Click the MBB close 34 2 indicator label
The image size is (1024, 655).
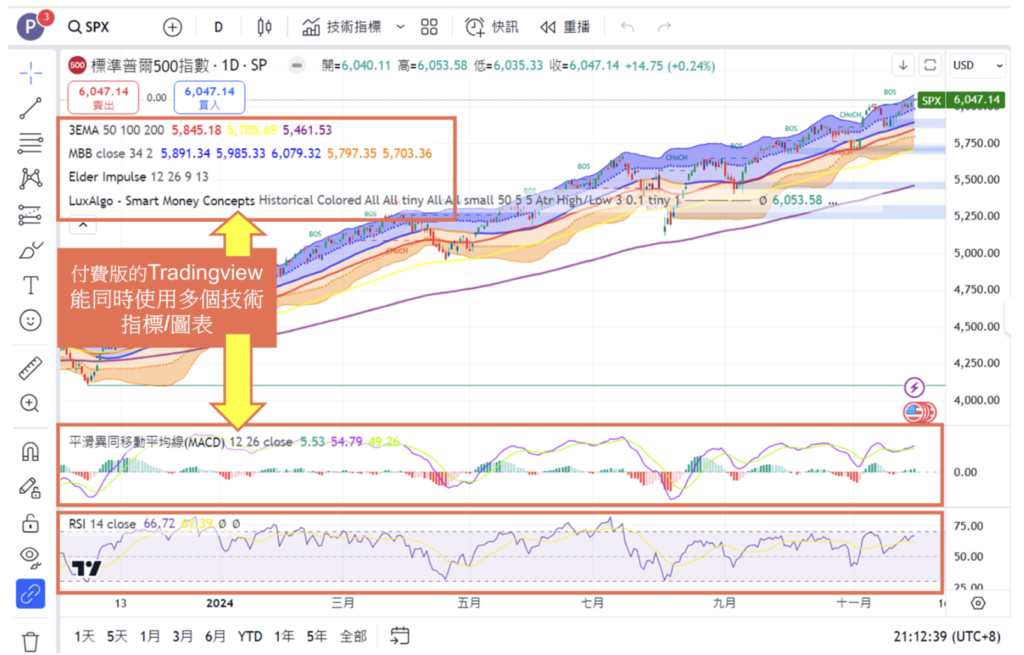(110, 153)
